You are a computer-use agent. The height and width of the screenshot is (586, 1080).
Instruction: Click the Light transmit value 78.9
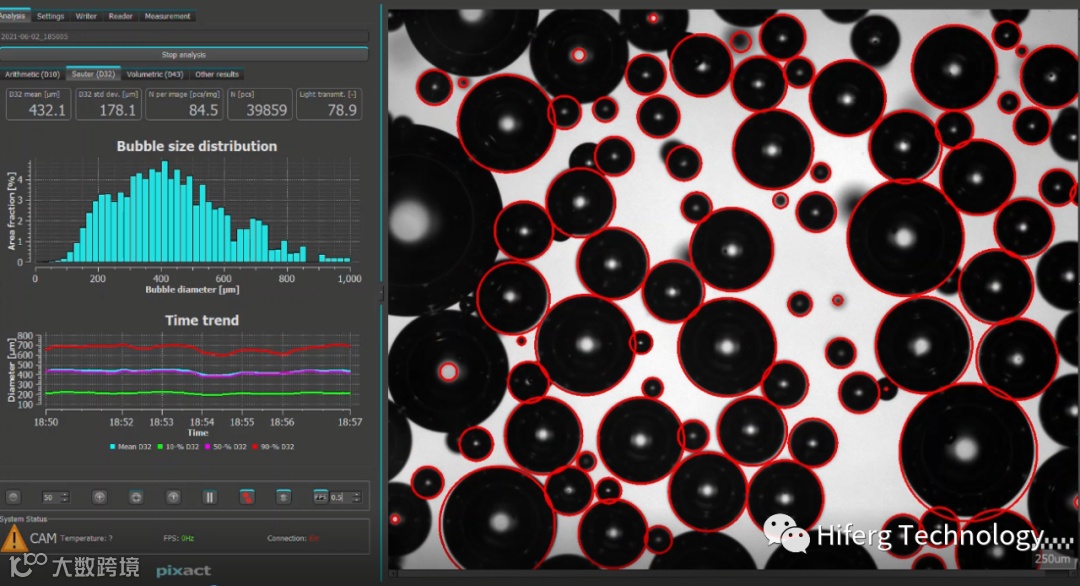(x=342, y=110)
